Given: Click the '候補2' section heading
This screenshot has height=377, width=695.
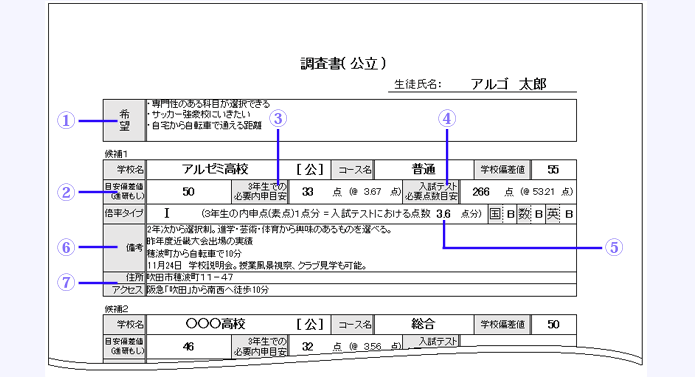Looking at the screenshot, I should click(x=116, y=309).
